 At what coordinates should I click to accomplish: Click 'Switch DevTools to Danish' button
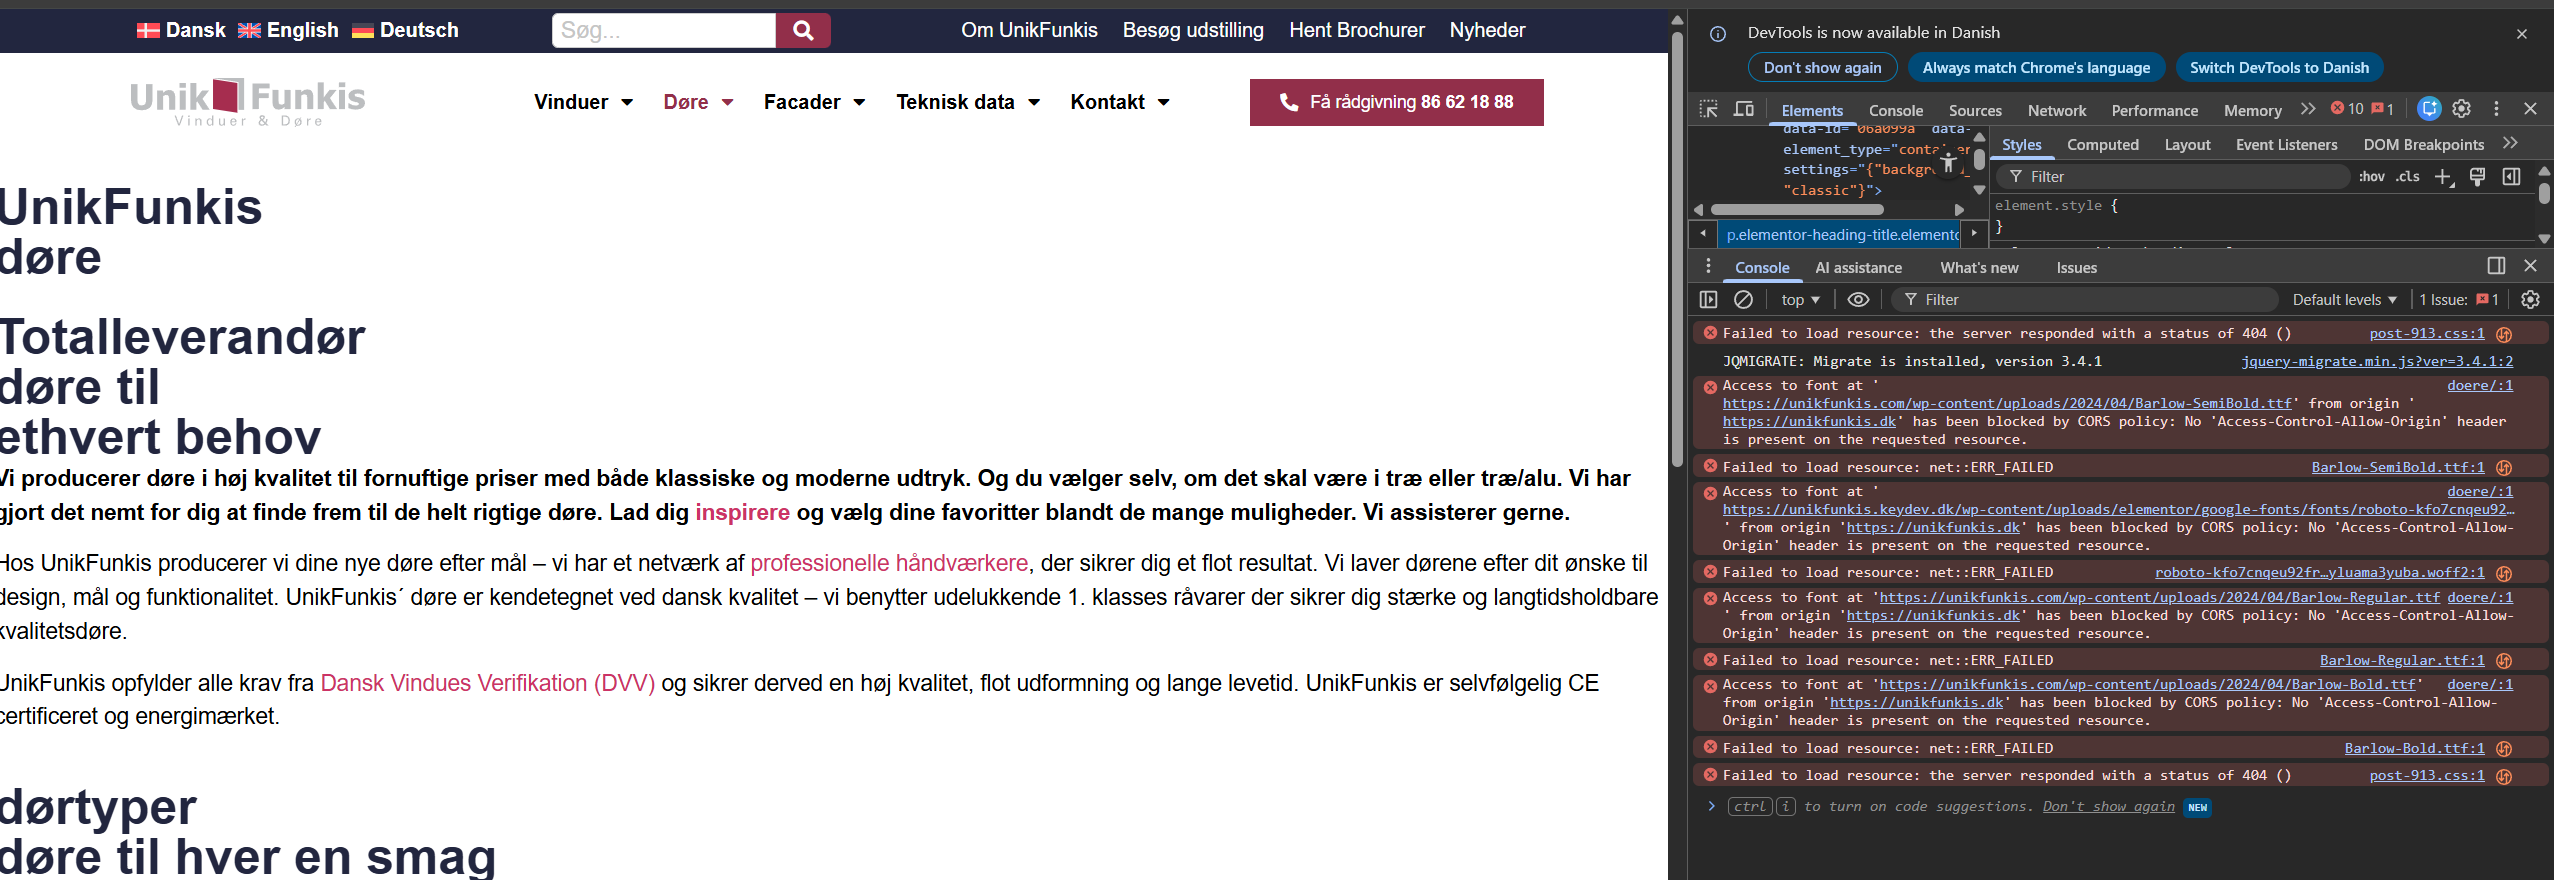[2279, 68]
